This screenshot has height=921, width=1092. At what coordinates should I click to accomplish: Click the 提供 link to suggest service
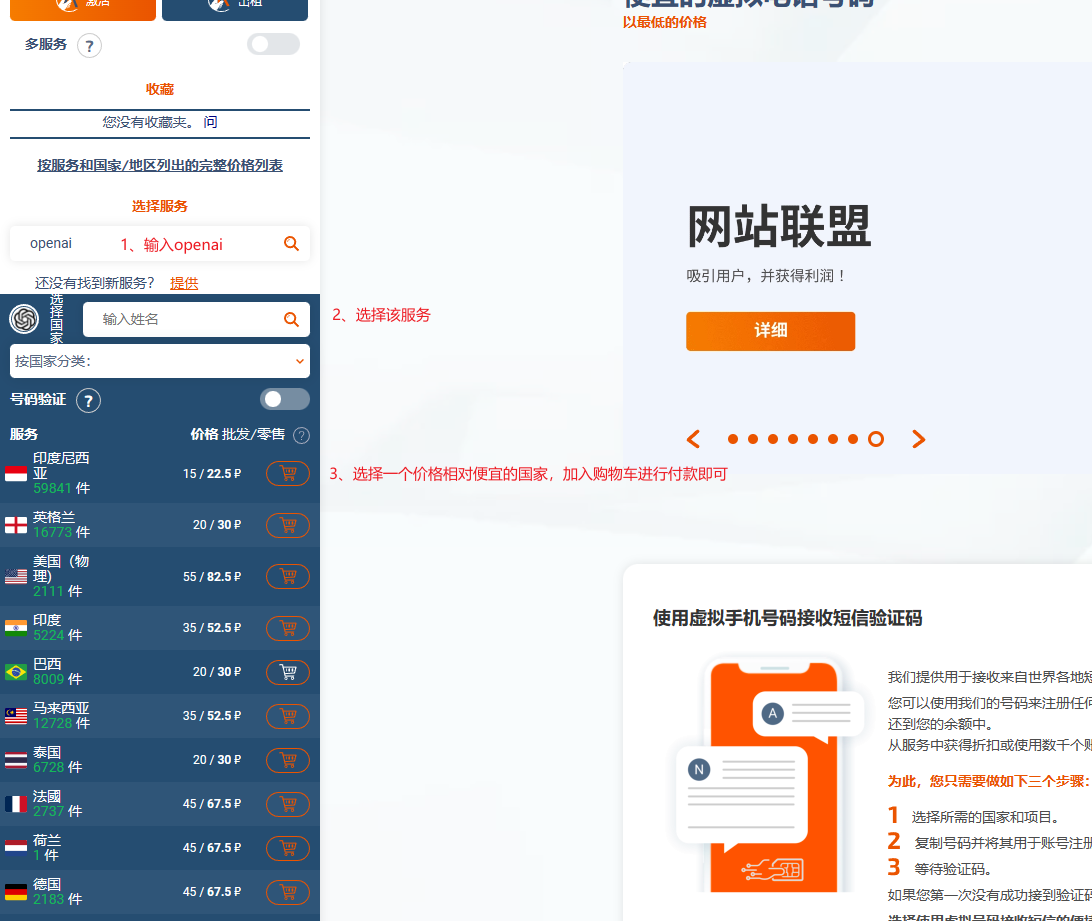tap(184, 283)
